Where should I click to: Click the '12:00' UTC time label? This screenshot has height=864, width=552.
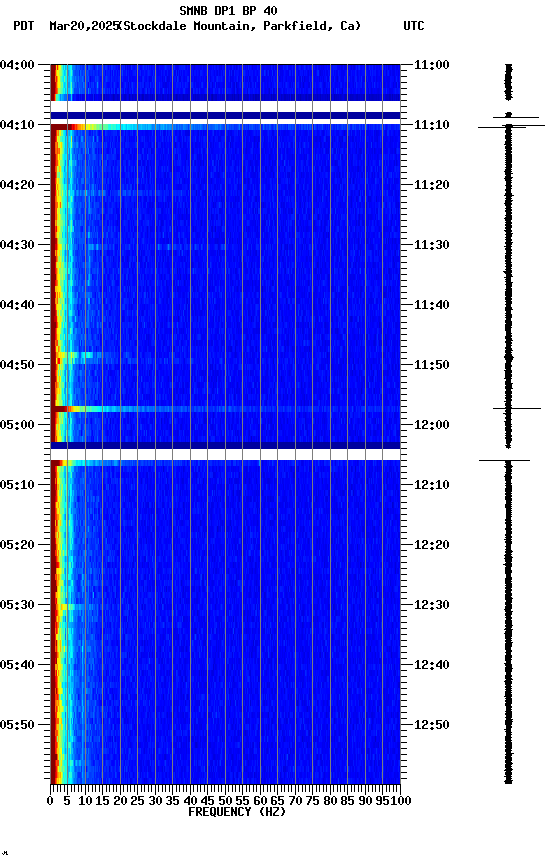(x=432, y=425)
